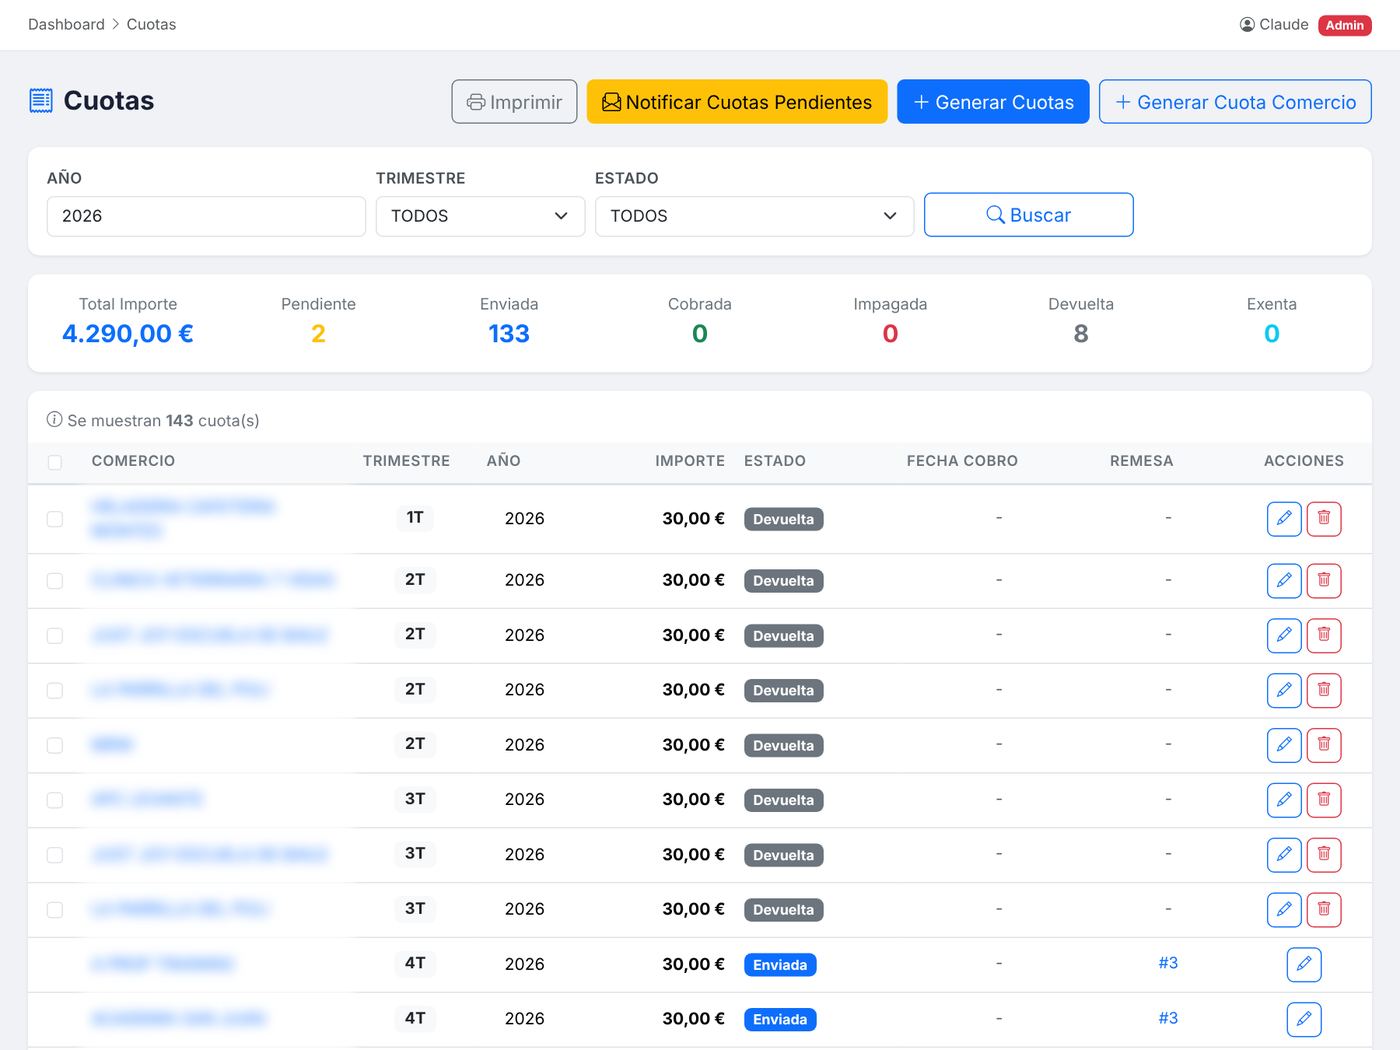Screen dimensions: 1400x1050
Task: Focus the Año input field
Action: (206, 216)
